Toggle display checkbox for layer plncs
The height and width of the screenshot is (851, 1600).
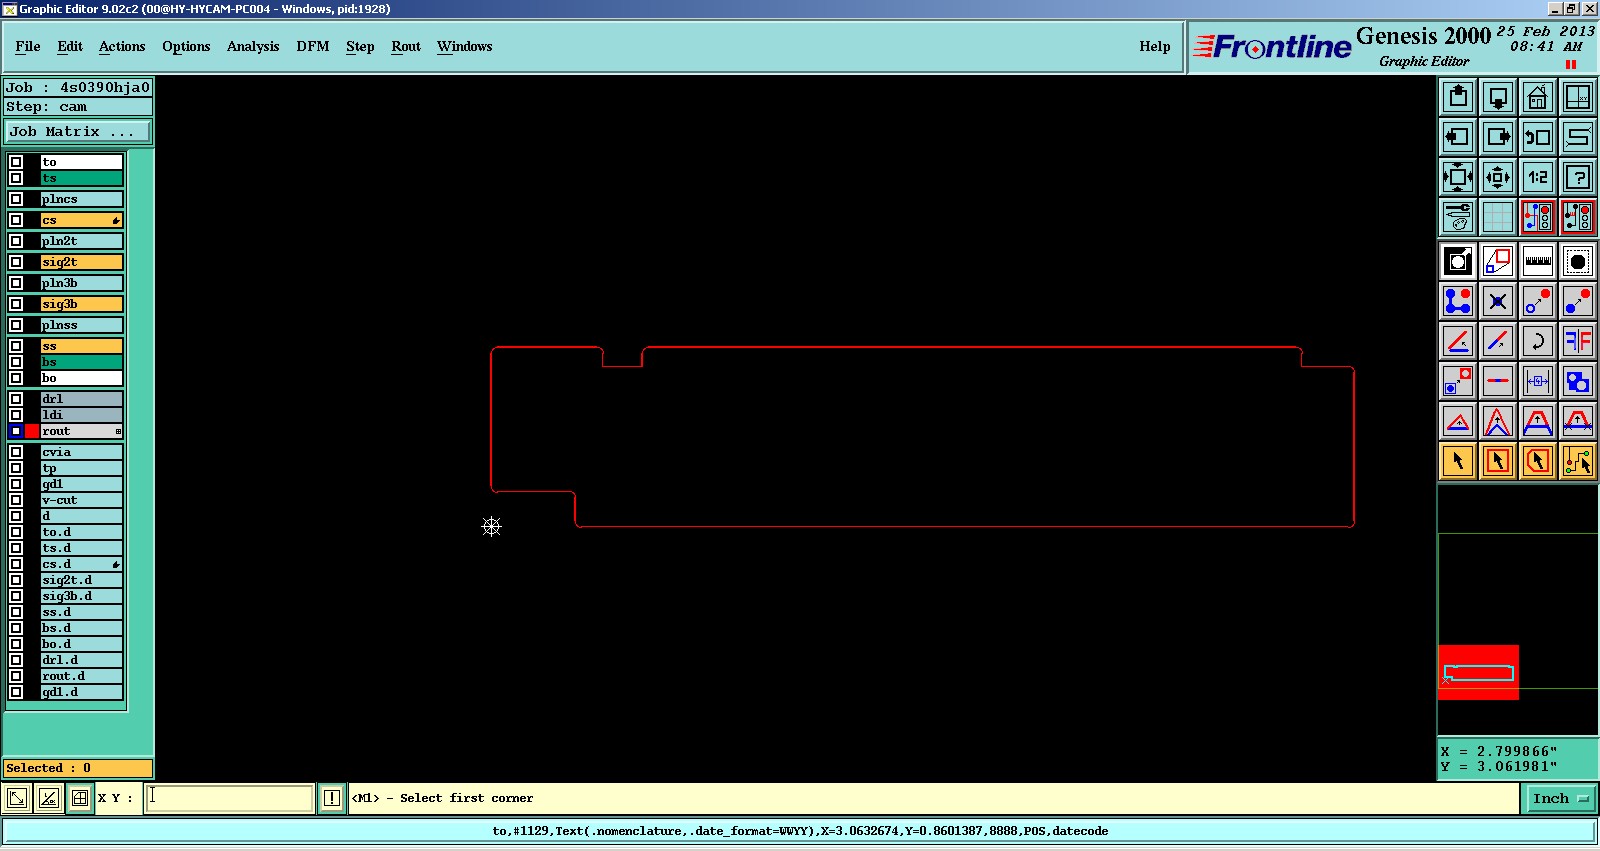pos(16,199)
